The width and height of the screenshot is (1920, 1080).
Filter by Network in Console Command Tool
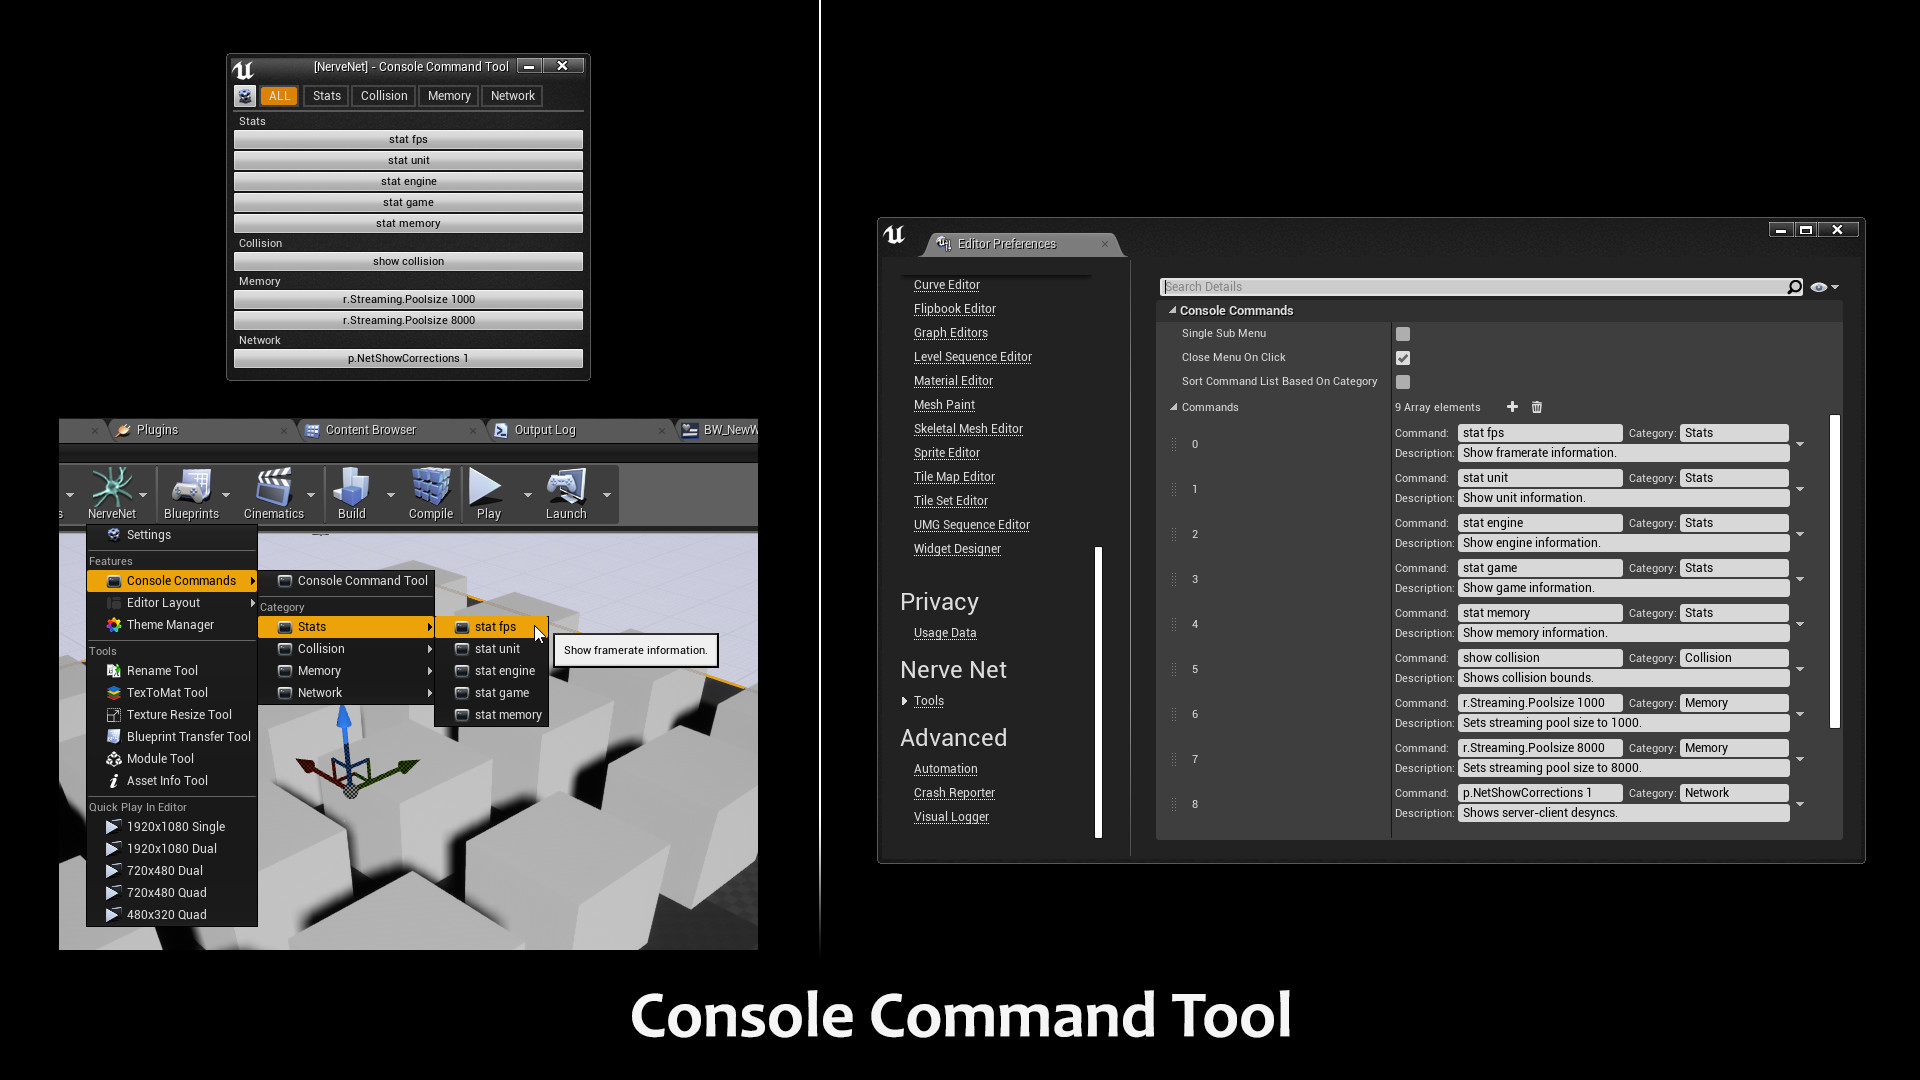click(x=513, y=96)
